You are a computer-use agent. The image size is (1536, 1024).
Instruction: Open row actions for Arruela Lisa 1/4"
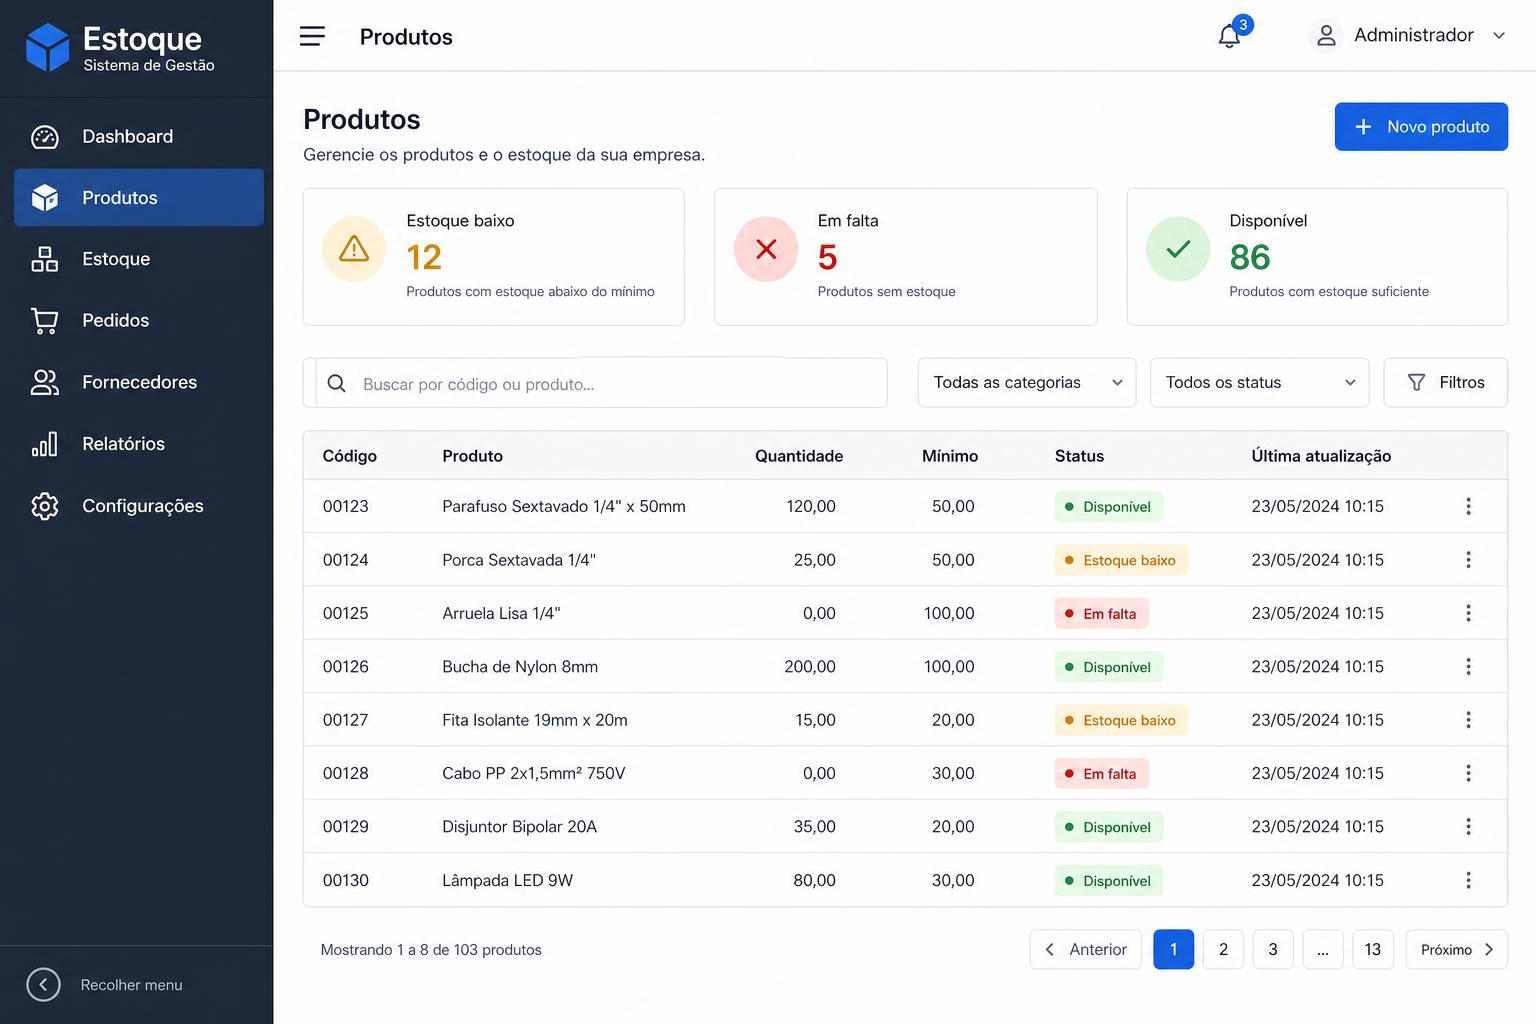(x=1468, y=613)
